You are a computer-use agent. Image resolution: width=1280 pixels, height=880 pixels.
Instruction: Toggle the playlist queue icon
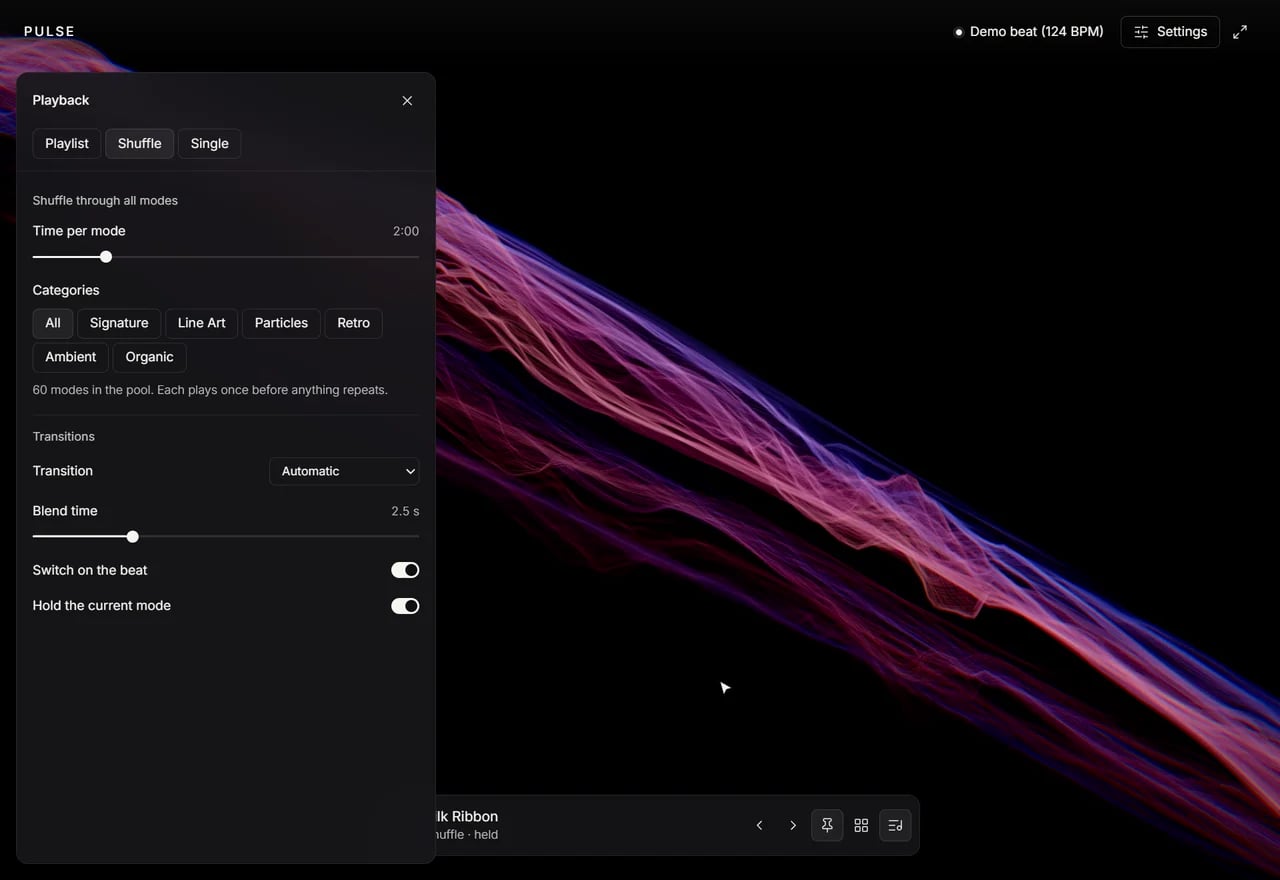point(895,826)
